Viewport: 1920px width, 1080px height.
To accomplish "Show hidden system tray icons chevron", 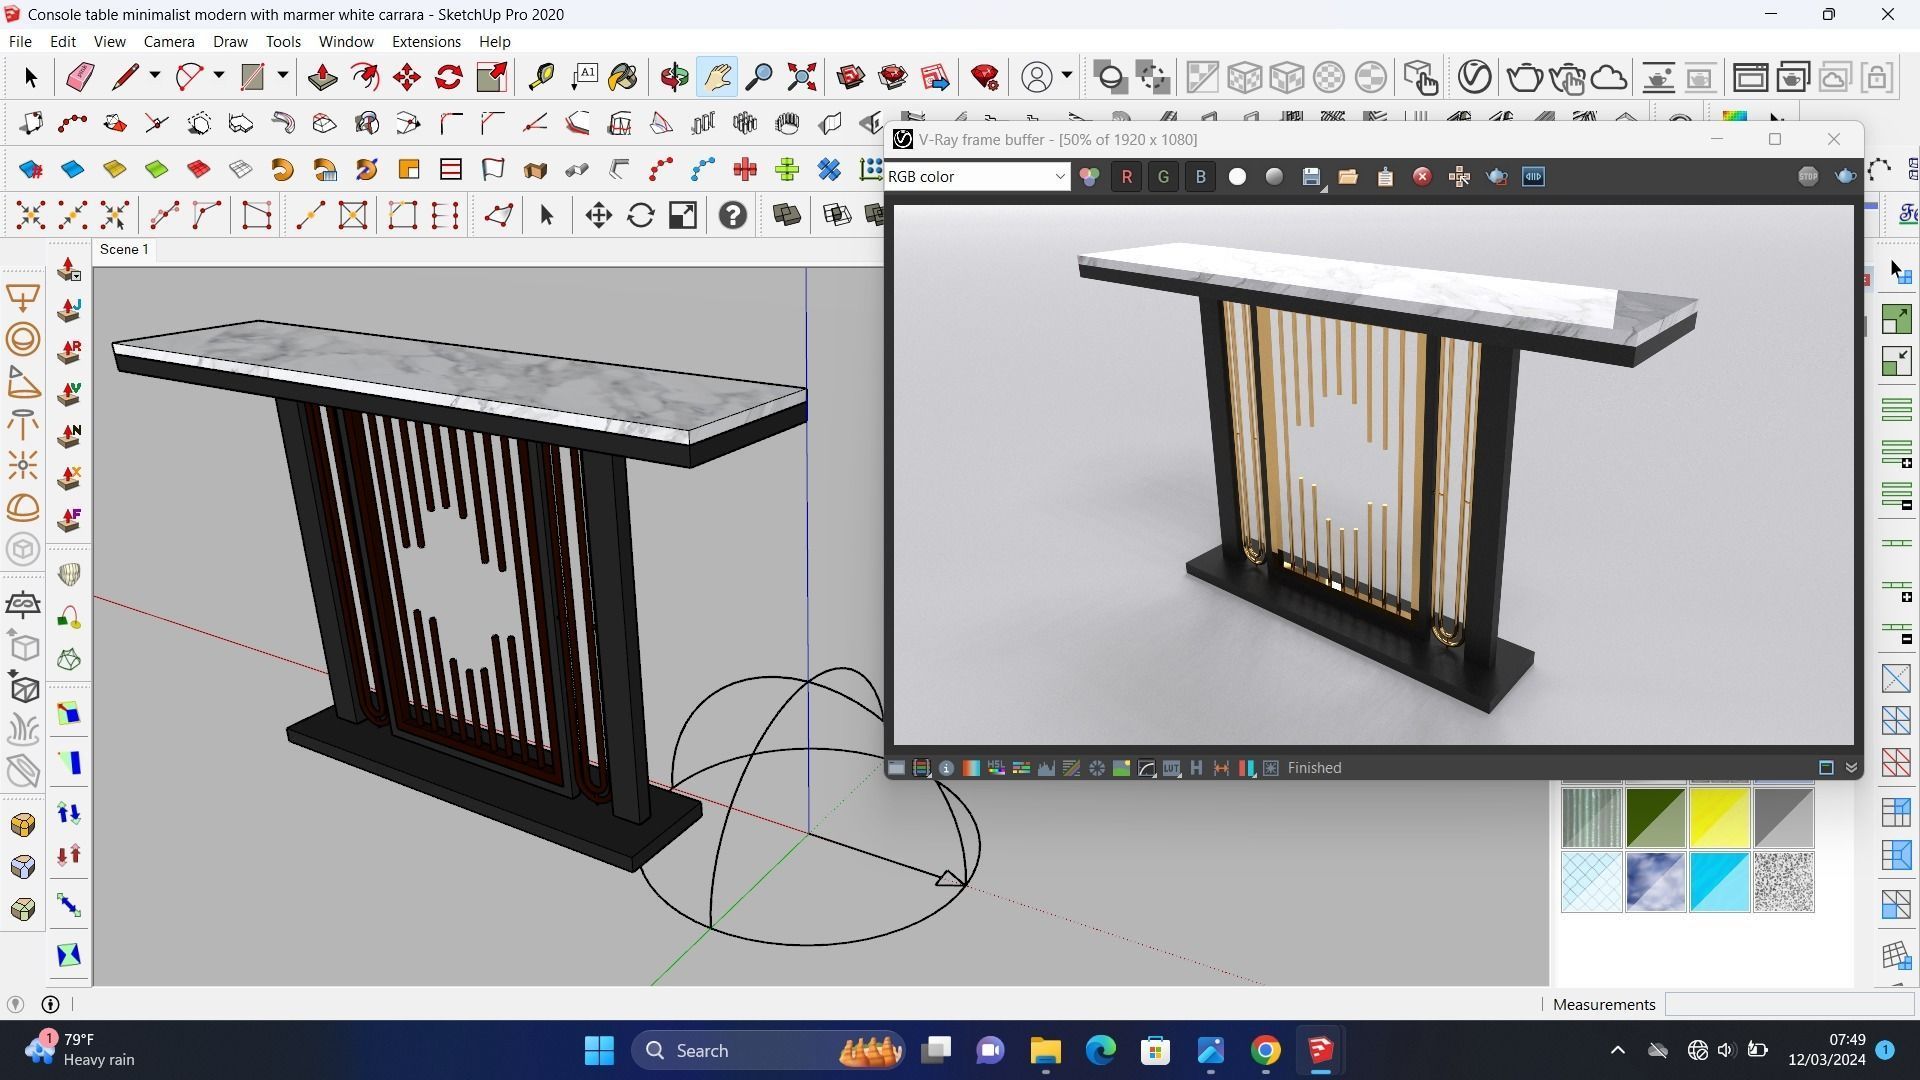I will (x=1617, y=1050).
